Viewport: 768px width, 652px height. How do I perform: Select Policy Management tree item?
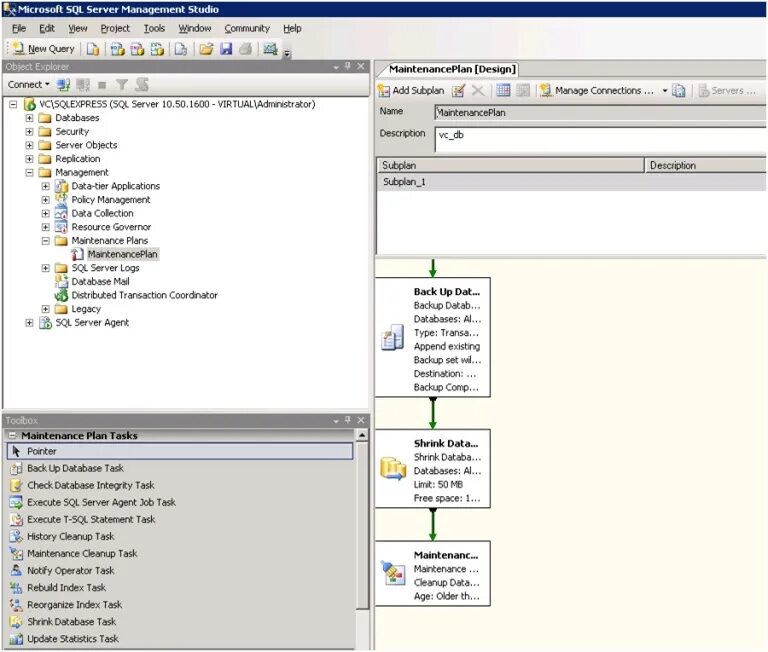[111, 200]
